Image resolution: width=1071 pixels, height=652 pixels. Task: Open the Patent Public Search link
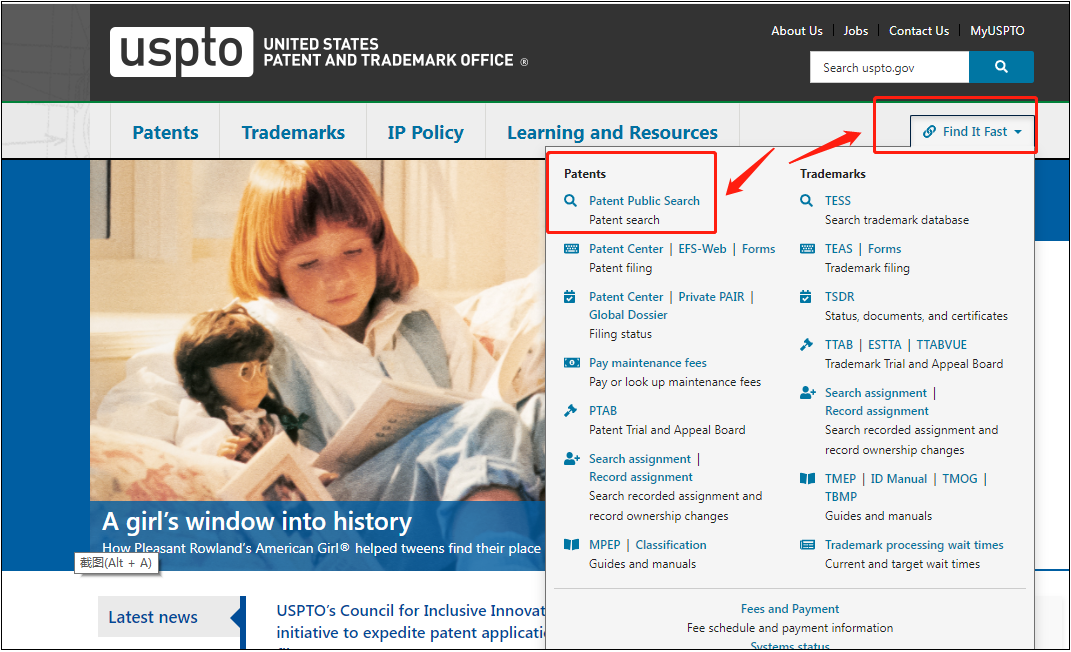644,201
